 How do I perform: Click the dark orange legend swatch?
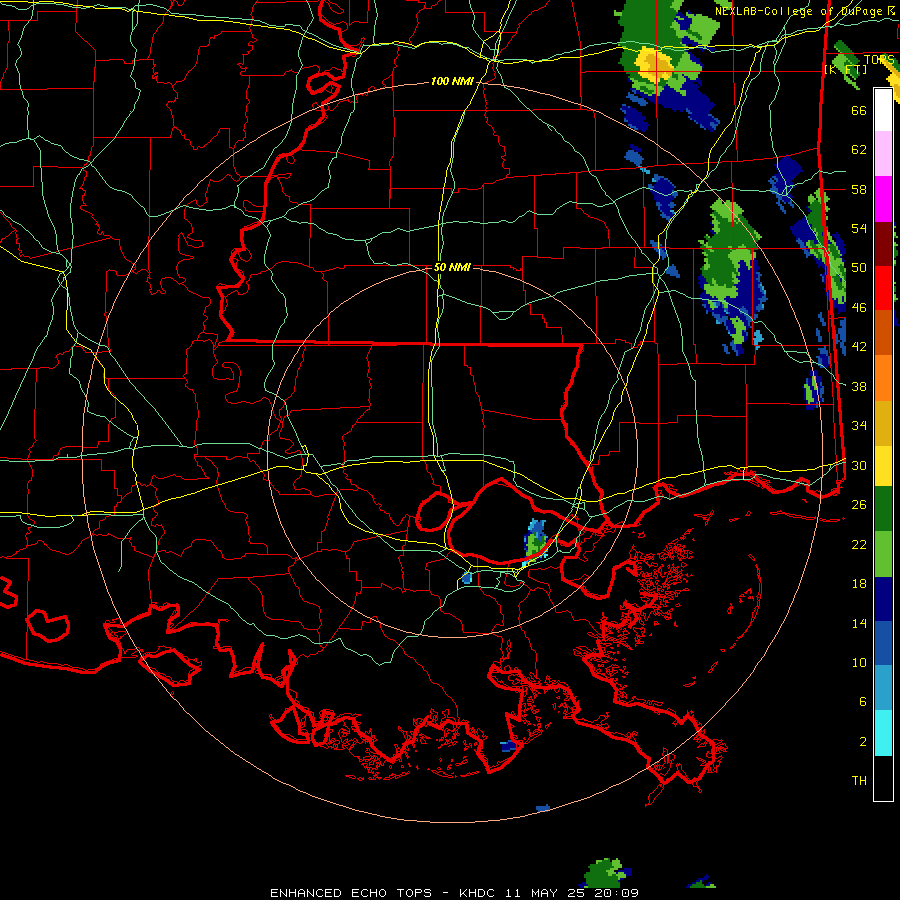(x=883, y=332)
